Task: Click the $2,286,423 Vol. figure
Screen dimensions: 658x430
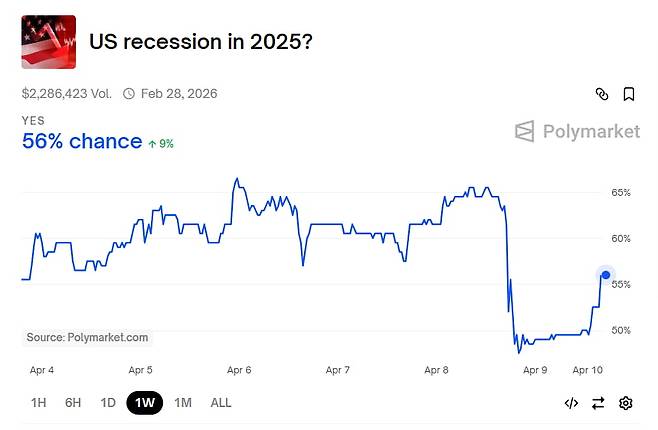Action: 68,94
